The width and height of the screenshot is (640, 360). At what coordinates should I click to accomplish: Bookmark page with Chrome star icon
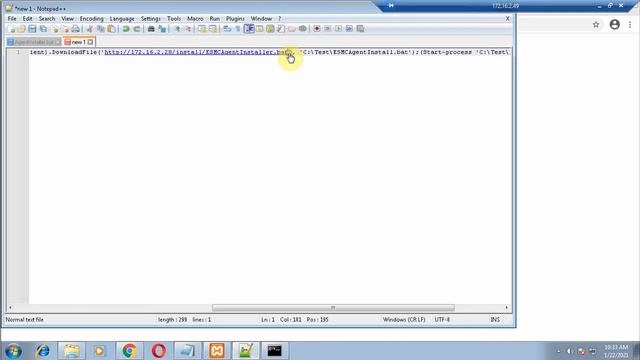[596, 25]
